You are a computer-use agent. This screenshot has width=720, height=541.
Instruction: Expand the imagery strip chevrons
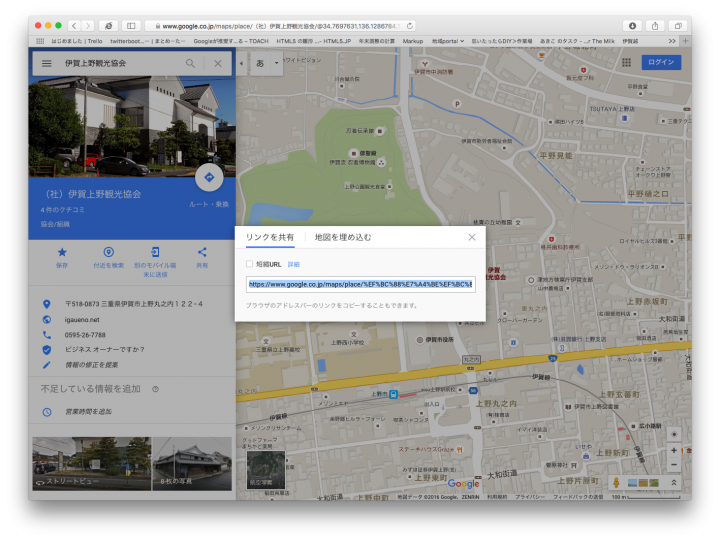674,482
